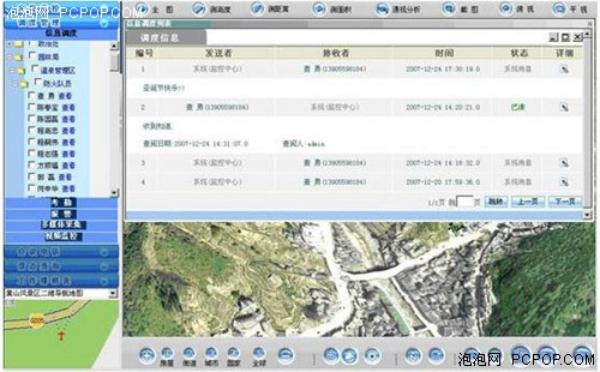This screenshot has height=372, width=600.
Task: Check the 温泉管理区 checkbox
Action: [x=35, y=69]
